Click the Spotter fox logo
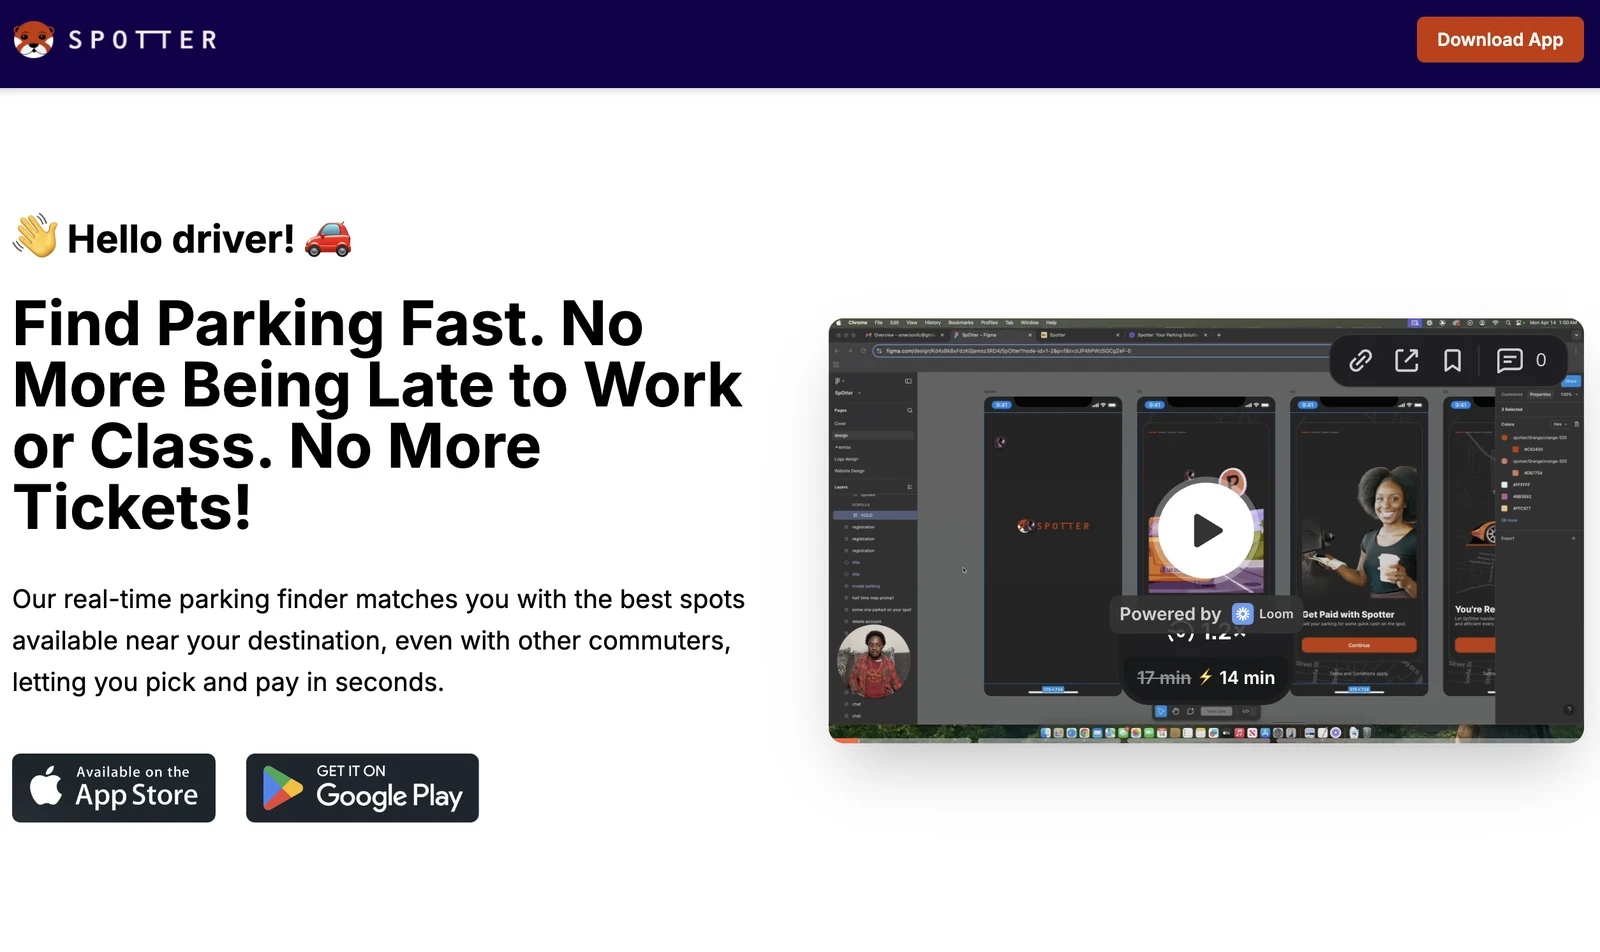 (34, 40)
